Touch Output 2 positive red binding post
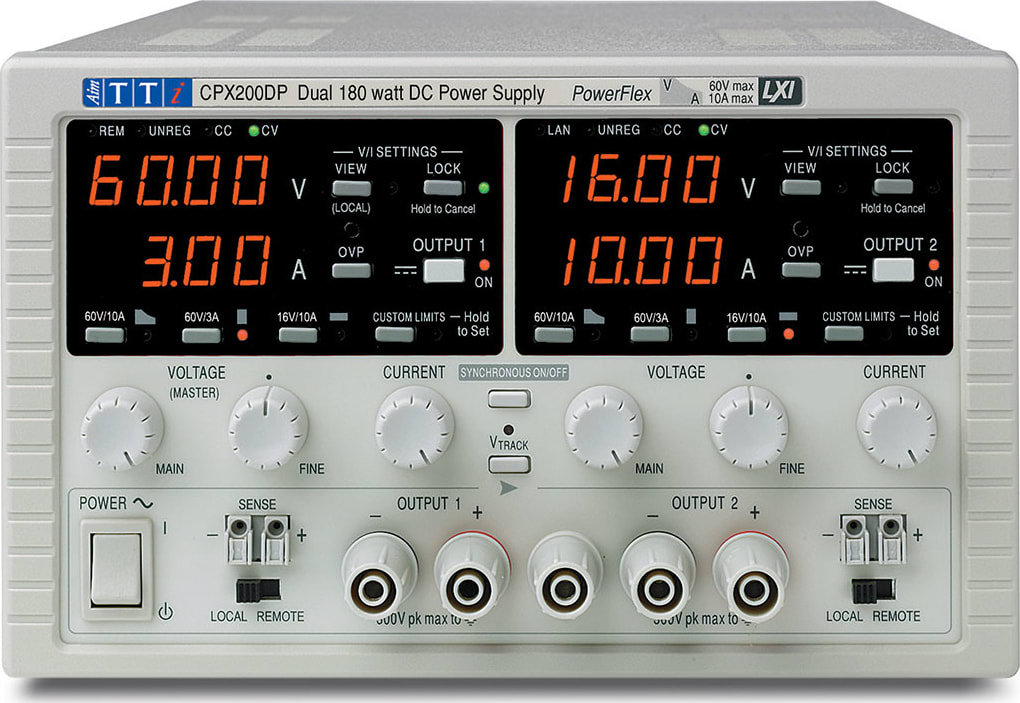The width and height of the screenshot is (1020, 703). tap(752, 577)
